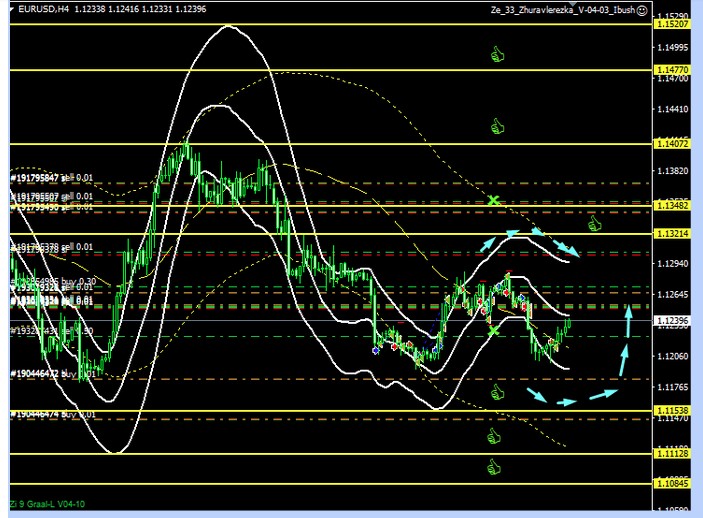Click the 1.15207 yellow price level tag
This screenshot has height=518, width=703.
672,24
